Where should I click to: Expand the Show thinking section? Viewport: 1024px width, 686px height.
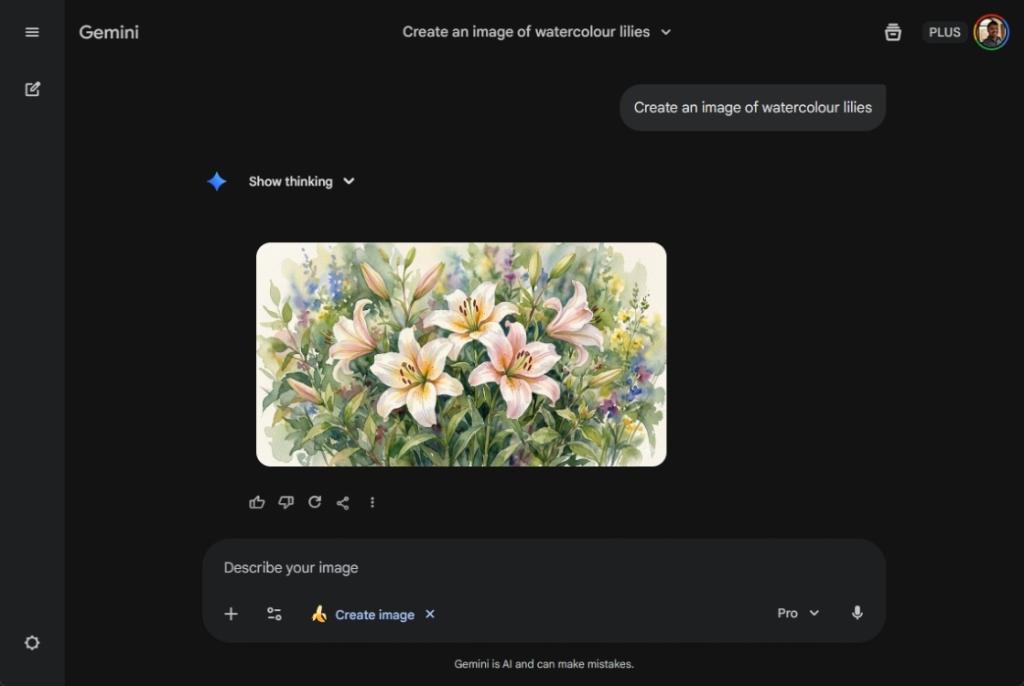[301, 181]
